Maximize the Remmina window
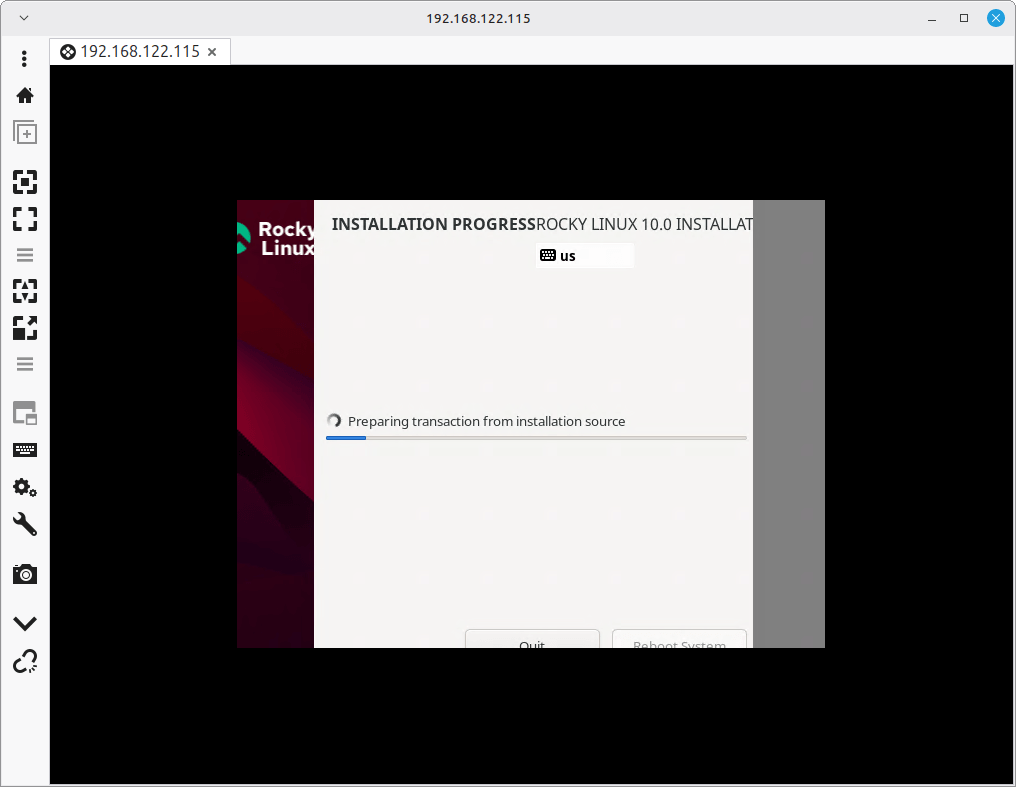The width and height of the screenshot is (1016, 787). coord(964,18)
